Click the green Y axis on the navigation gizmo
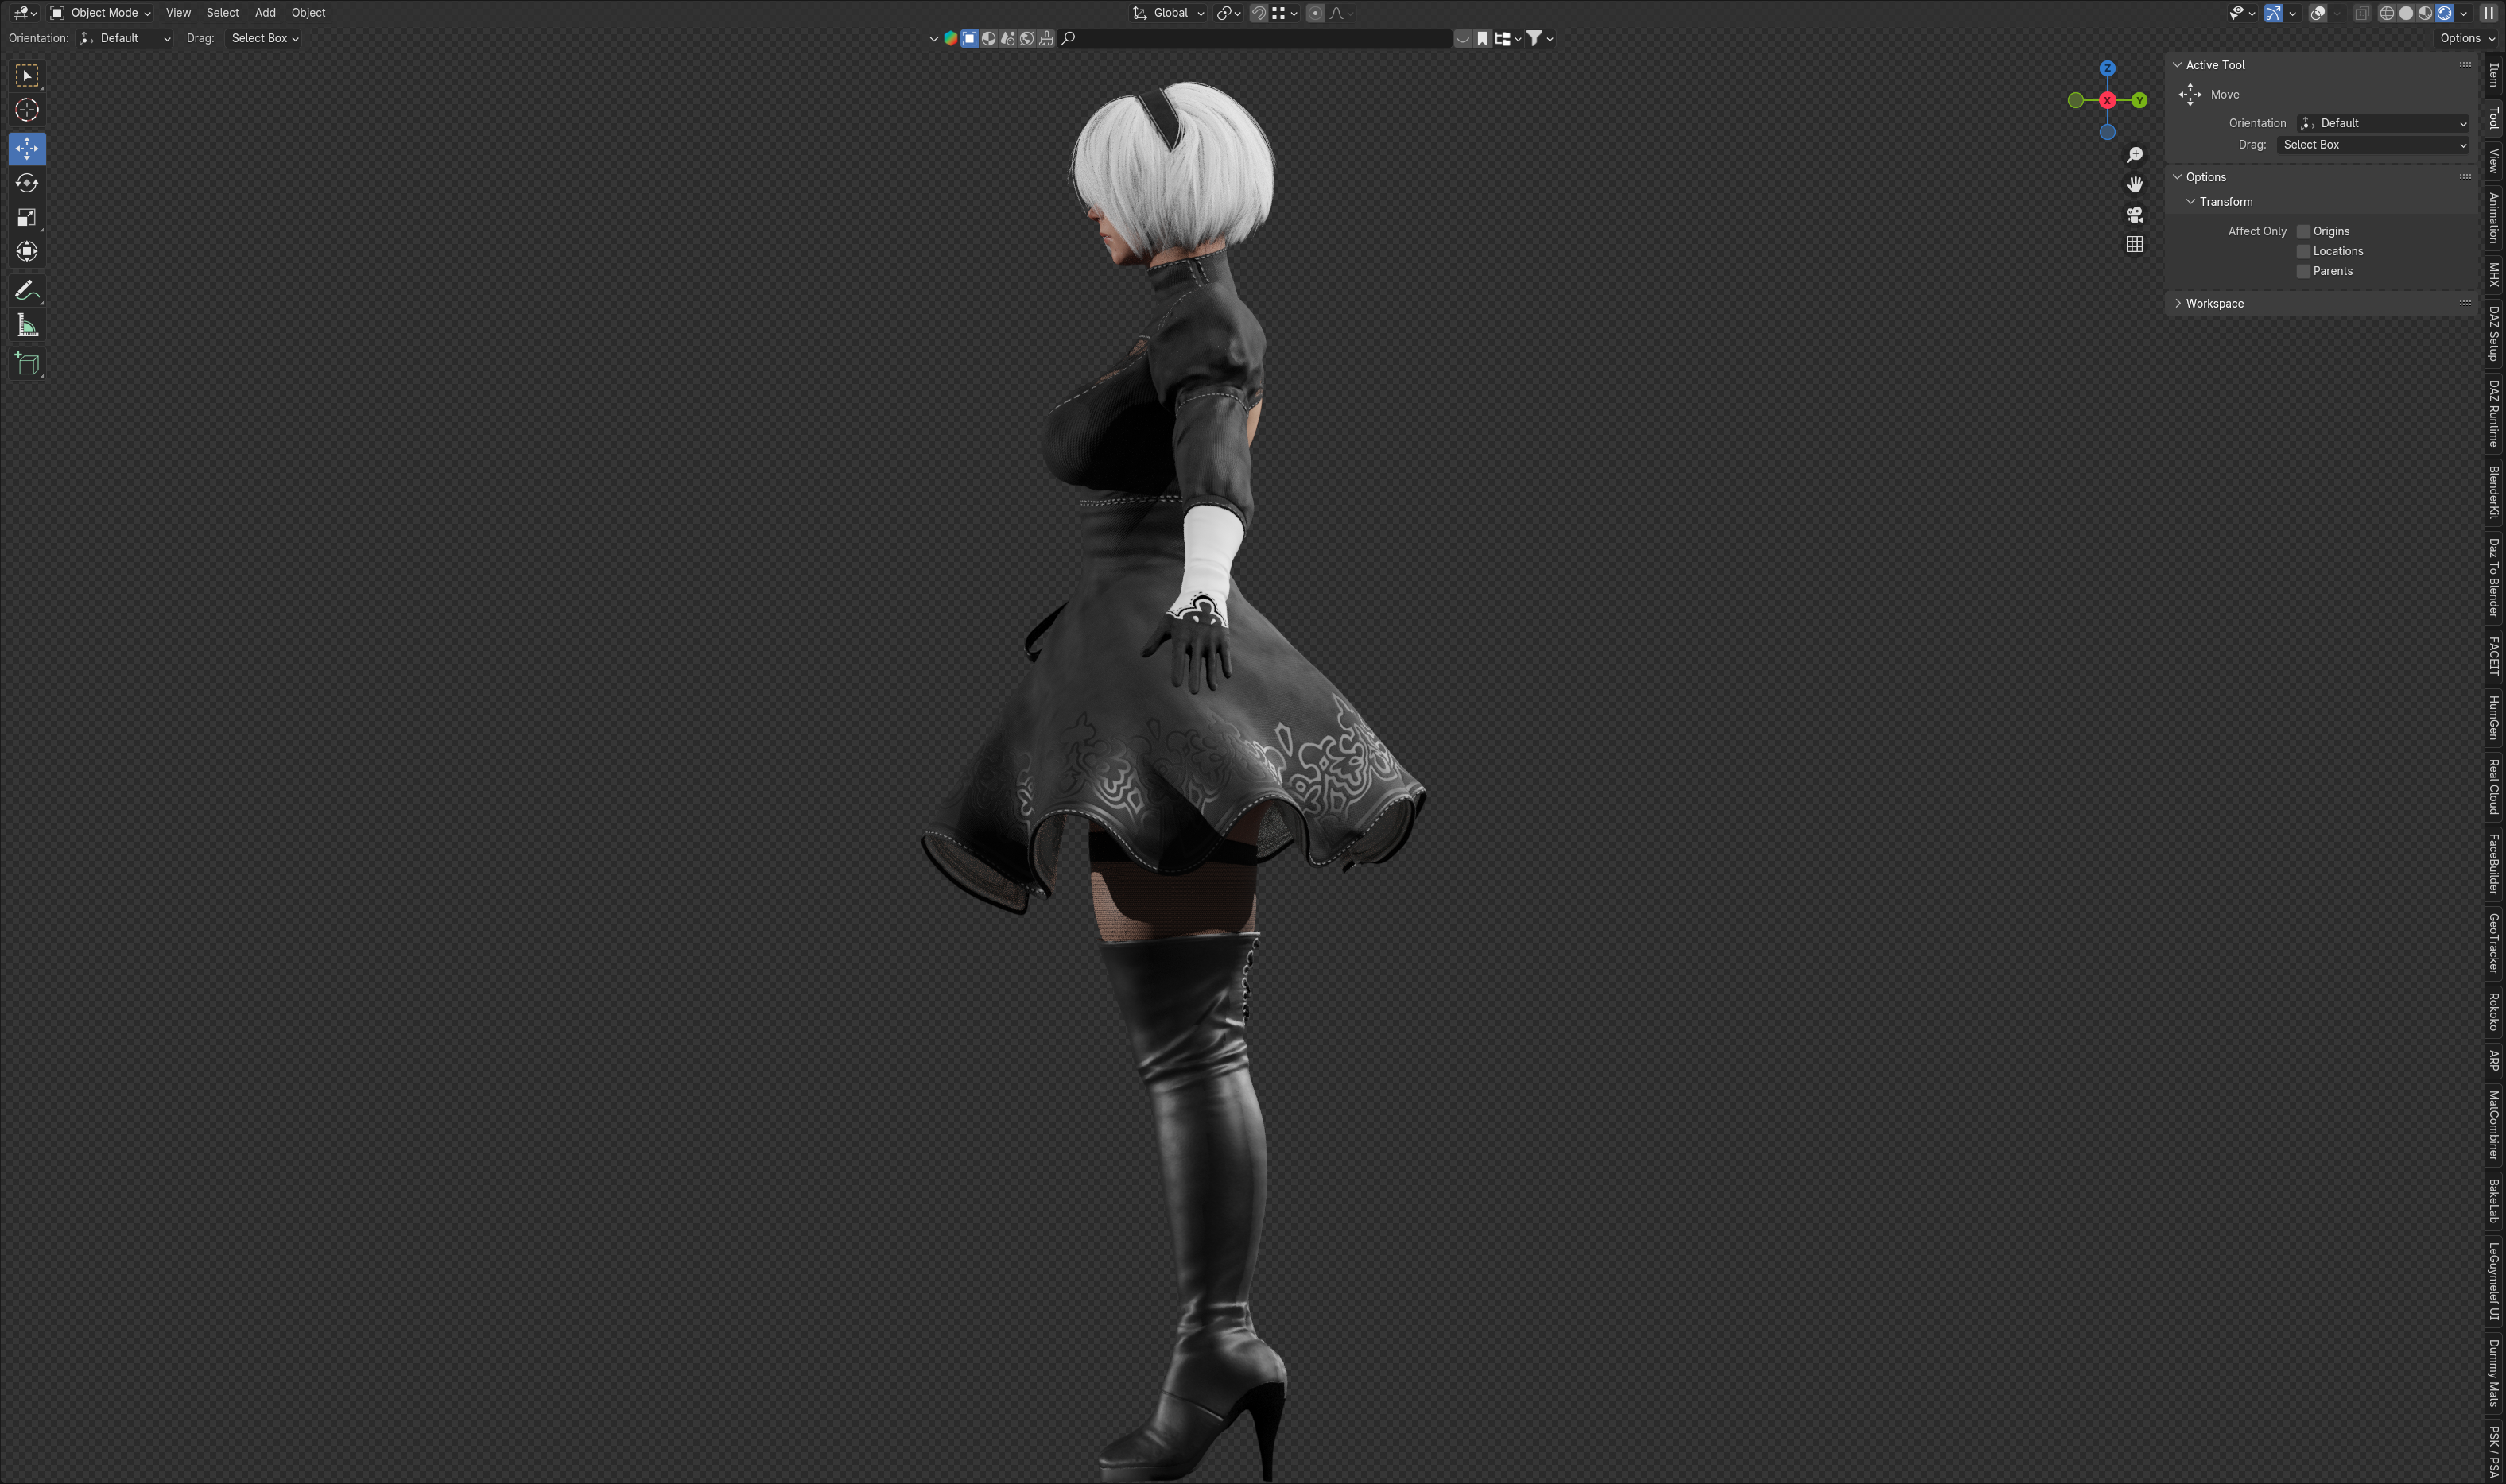 pyautogui.click(x=2139, y=100)
